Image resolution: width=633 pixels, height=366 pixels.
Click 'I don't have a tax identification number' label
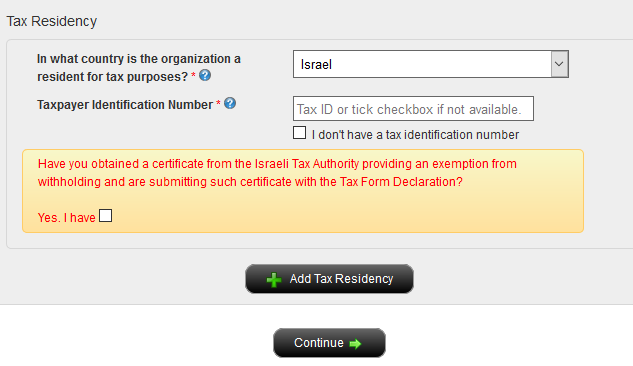pyautogui.click(x=415, y=135)
